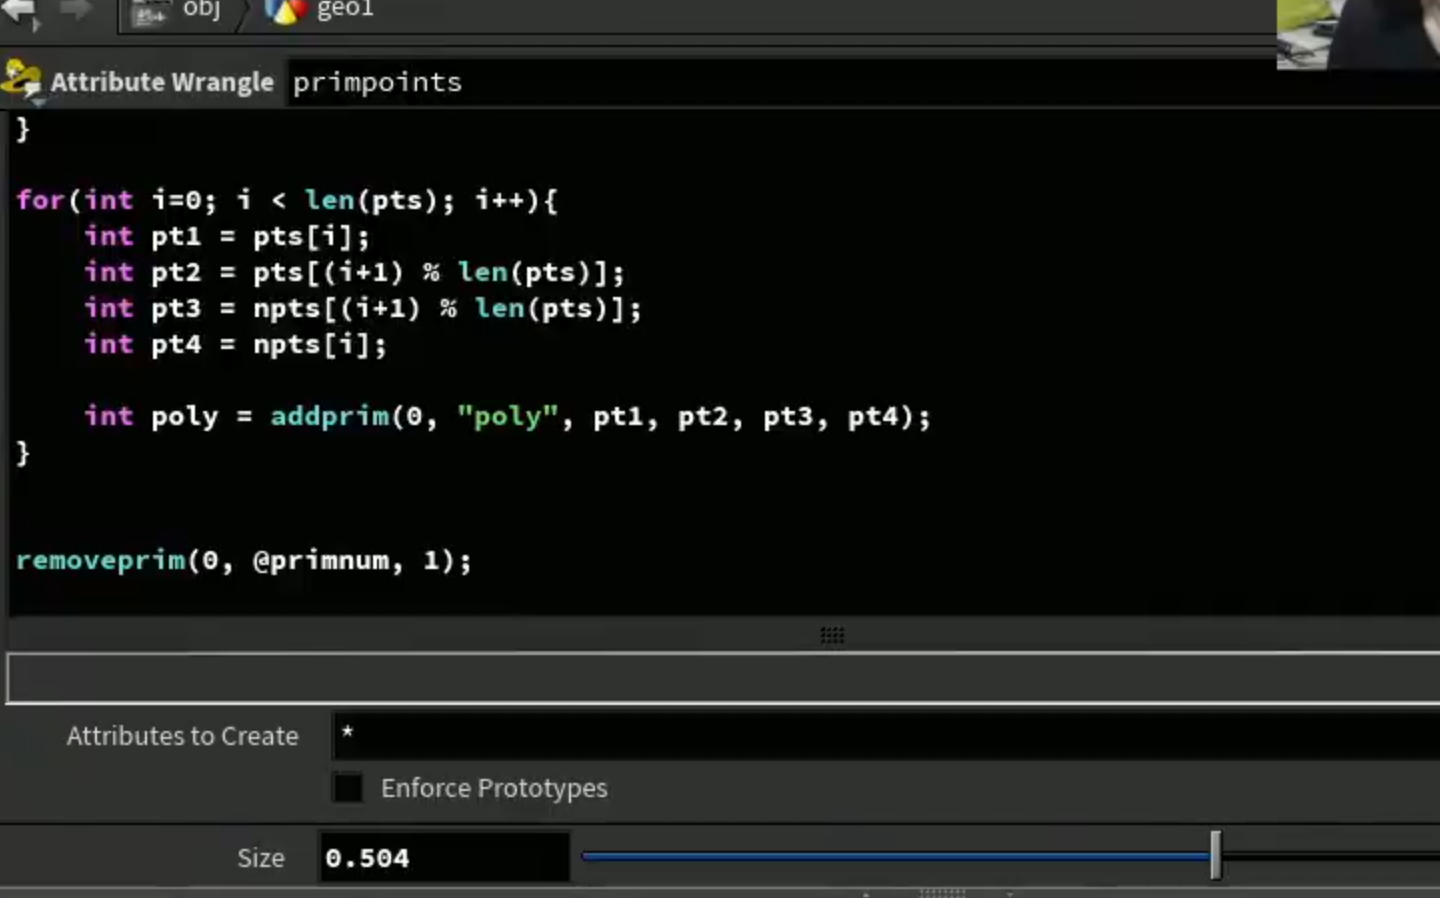This screenshot has height=898, width=1440.
Task: Select the geo1 path segment label
Action: pyautogui.click(x=344, y=9)
